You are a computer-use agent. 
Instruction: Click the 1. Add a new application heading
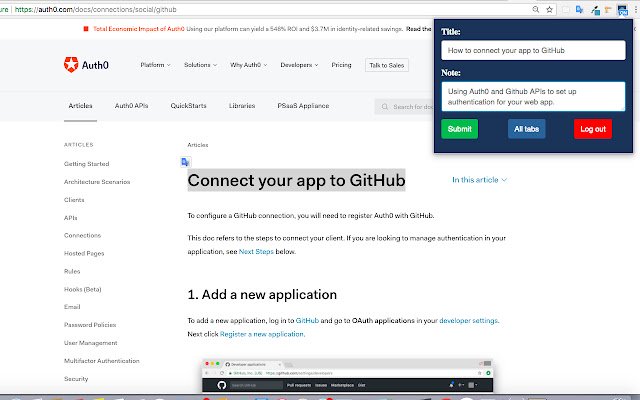(262, 294)
